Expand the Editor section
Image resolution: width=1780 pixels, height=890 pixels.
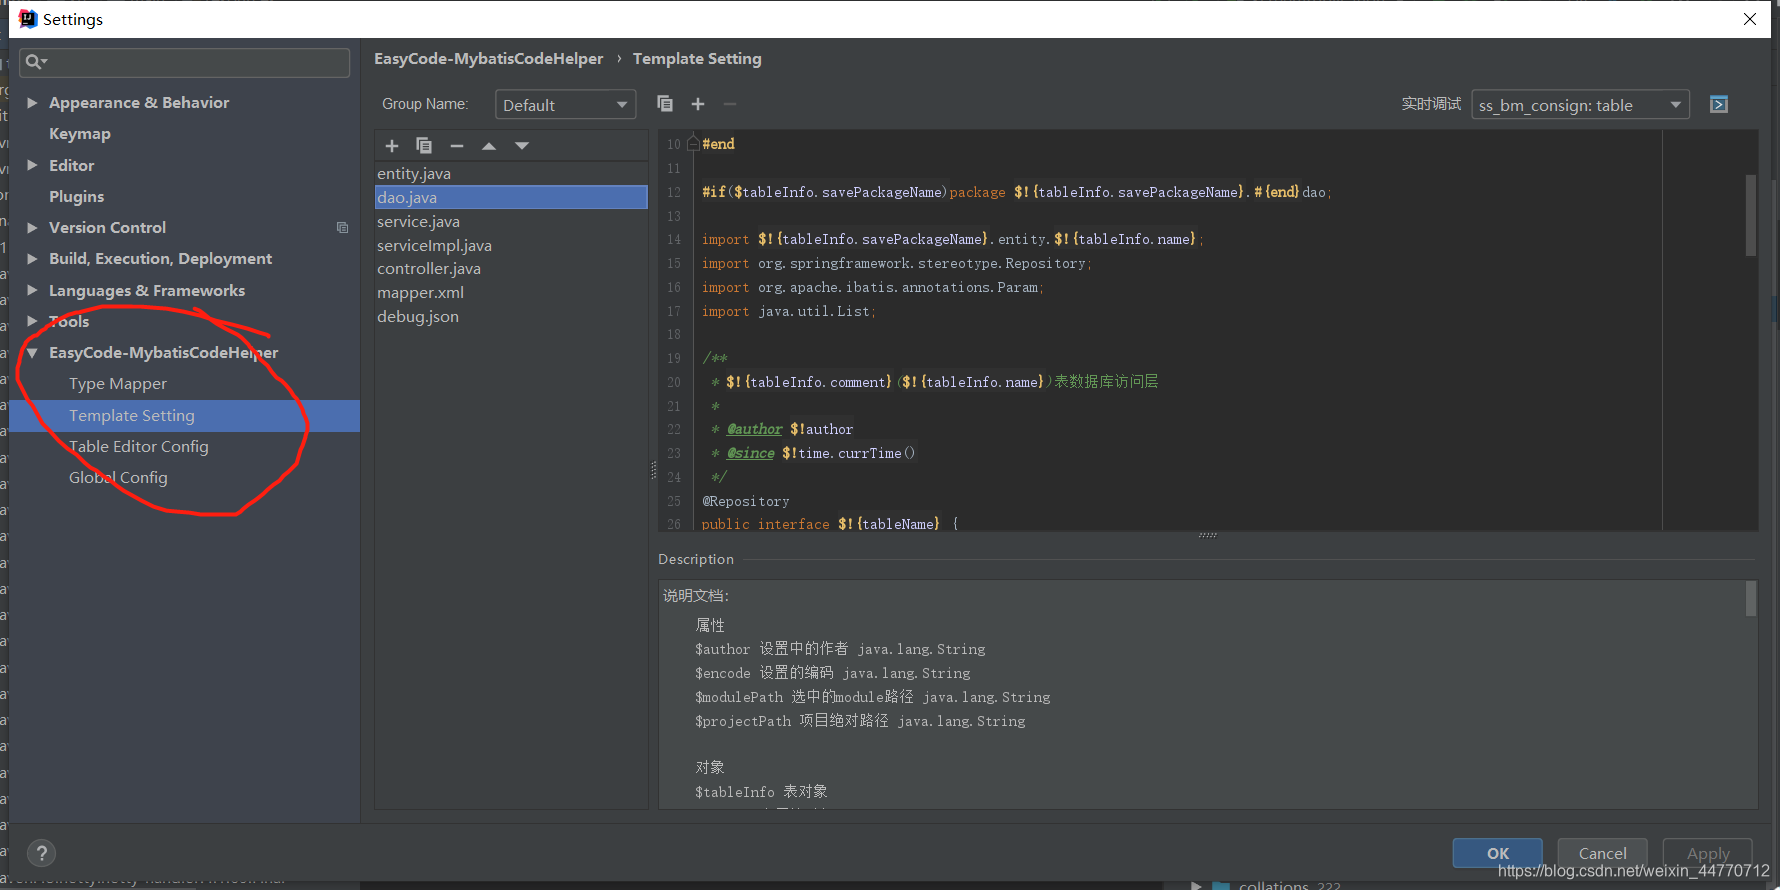point(32,165)
